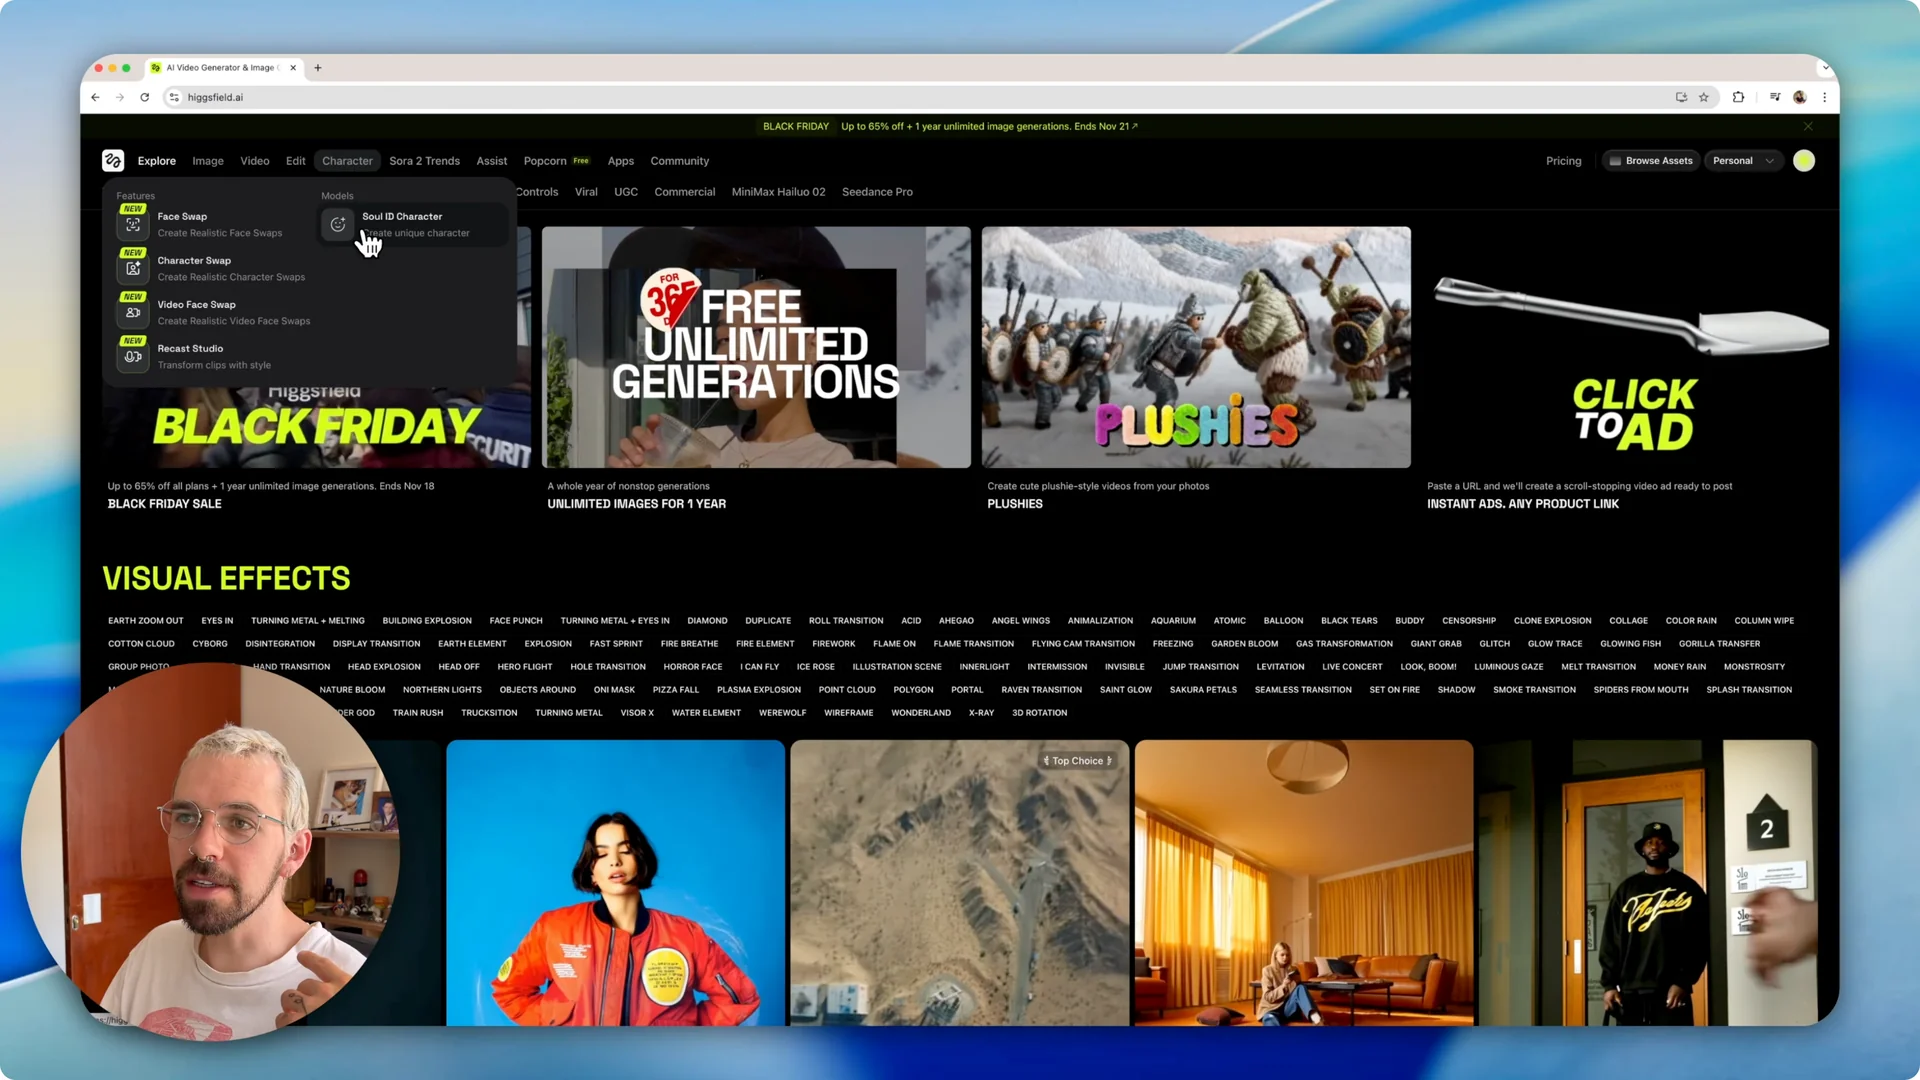Open Face Swap feature icon

point(133,225)
